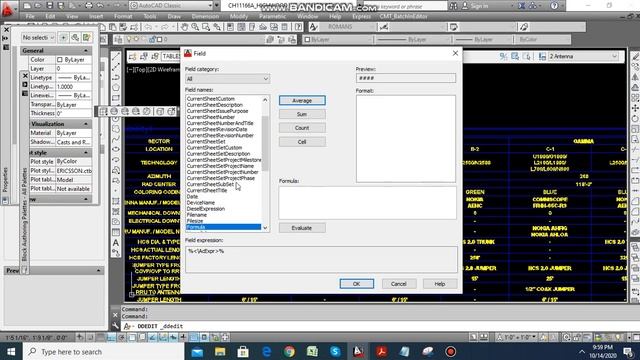
Task: Open Google Chrome from the taskbar
Action: point(289,351)
